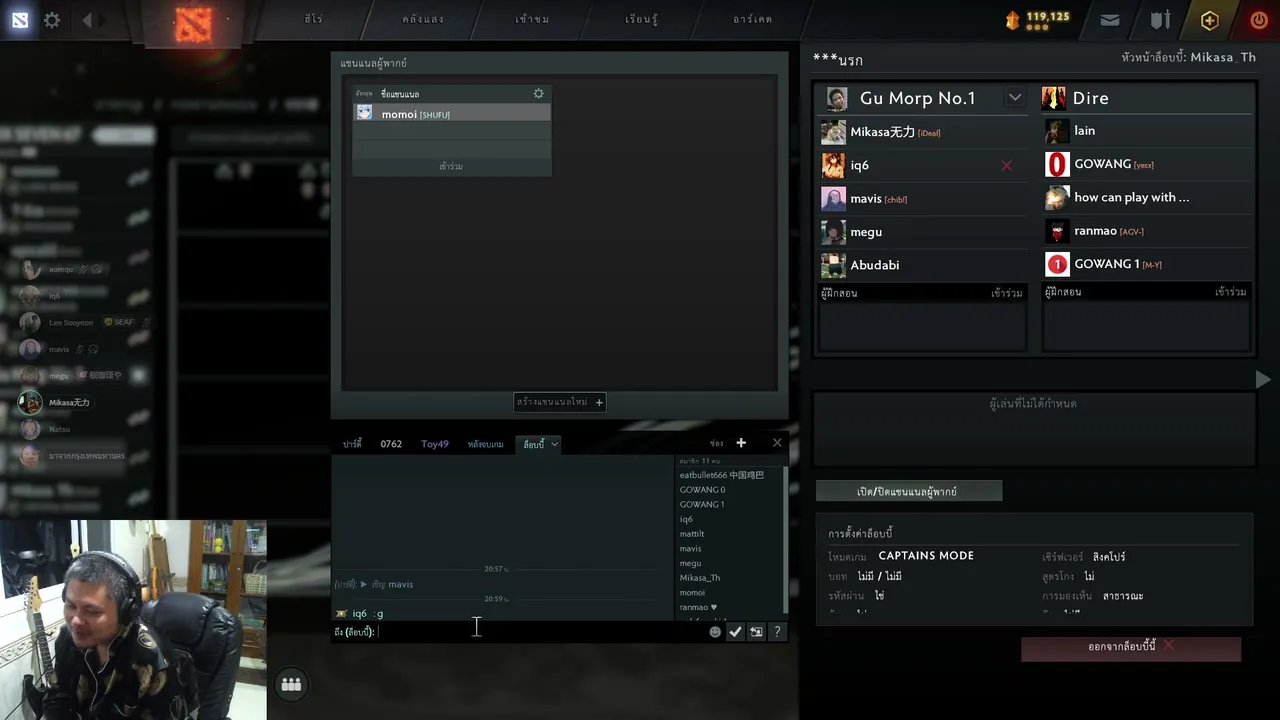Screen dimensions: 1280x720
Task: Select player mavis in Gu Morp team
Action: pos(923,198)
